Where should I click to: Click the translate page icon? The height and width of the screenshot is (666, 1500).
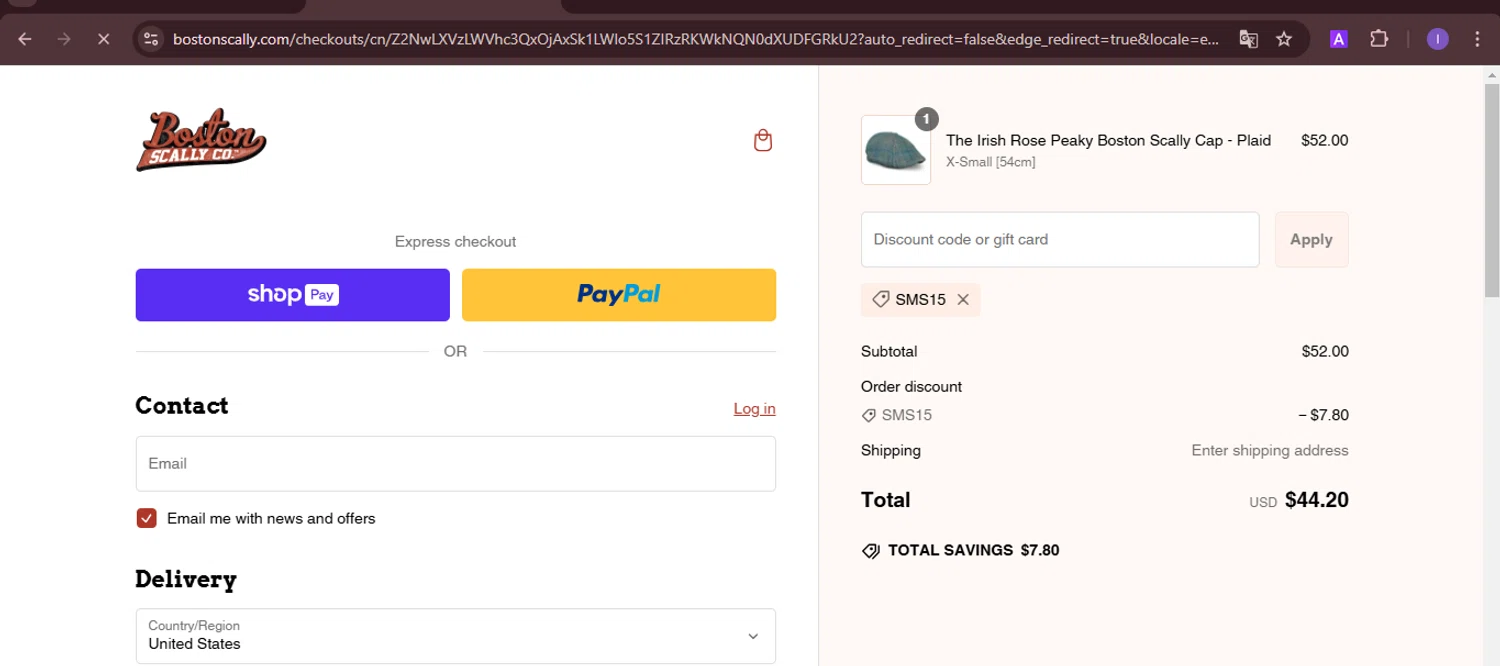(x=1248, y=39)
